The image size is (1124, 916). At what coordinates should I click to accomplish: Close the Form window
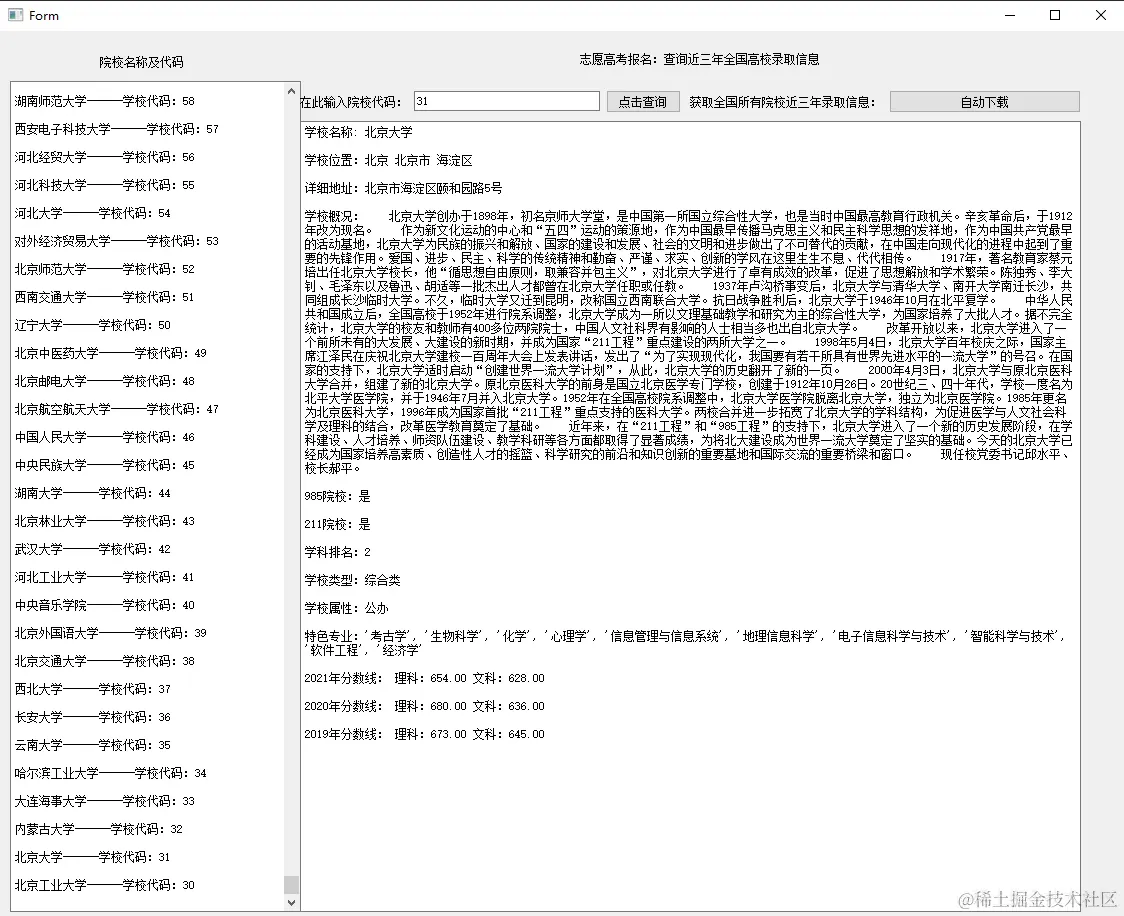pos(1101,15)
